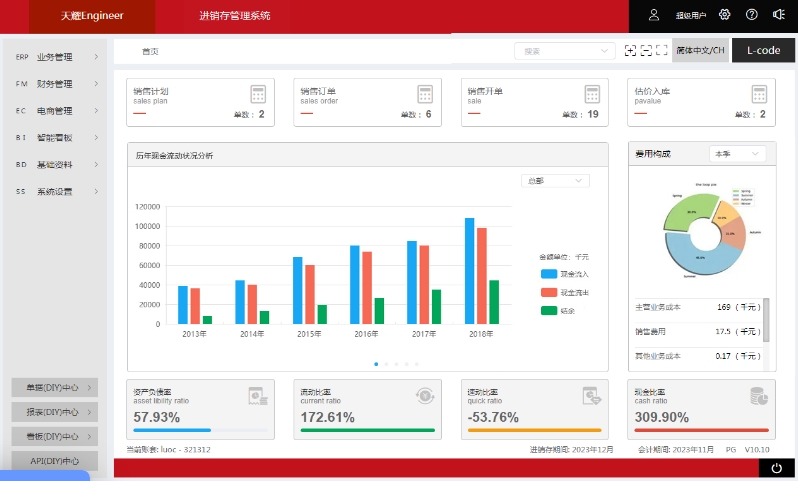Click calculator icon on 销售订单 card
The height and width of the screenshot is (481, 798).
point(425,95)
